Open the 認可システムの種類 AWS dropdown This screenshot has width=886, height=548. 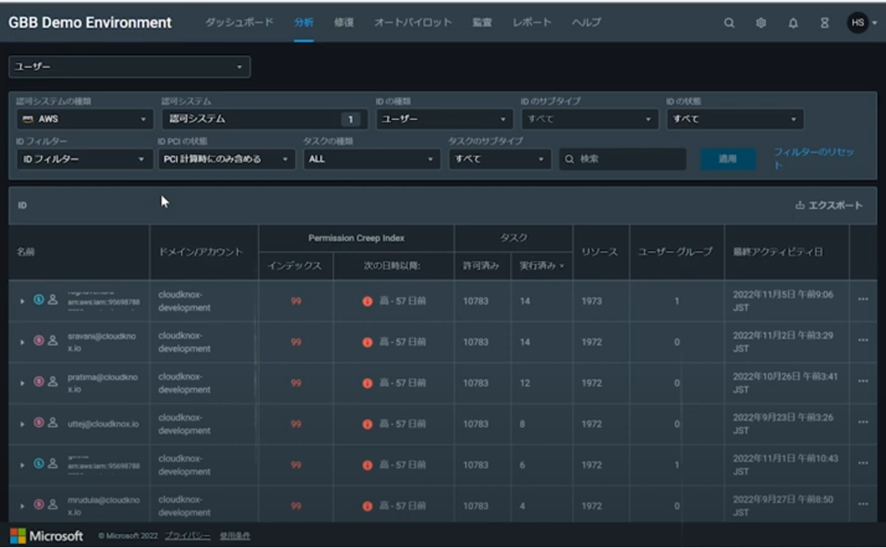tap(85, 119)
